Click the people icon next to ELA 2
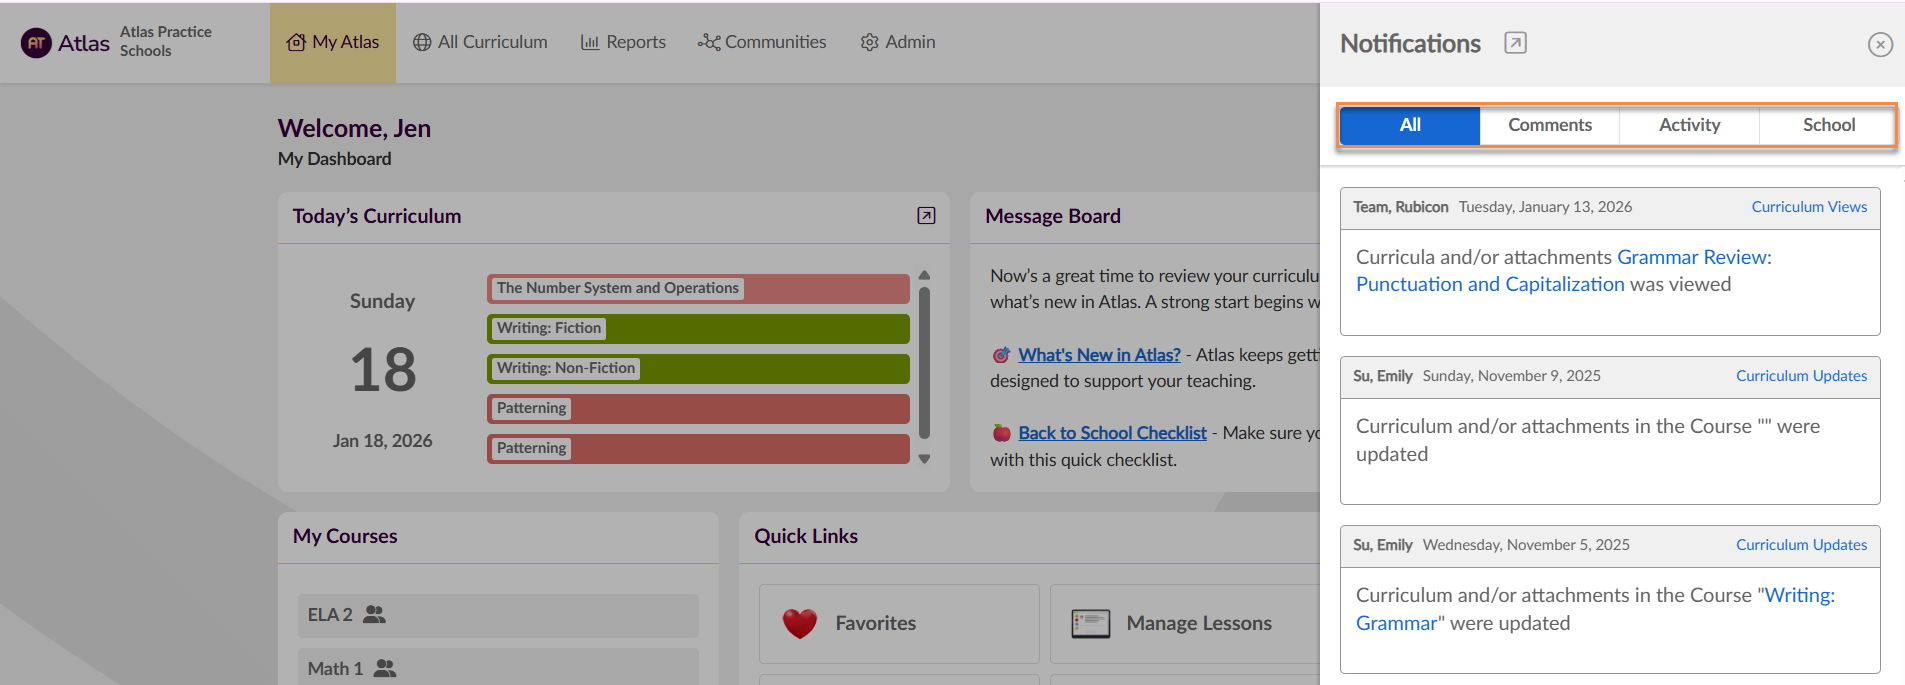 click(375, 615)
